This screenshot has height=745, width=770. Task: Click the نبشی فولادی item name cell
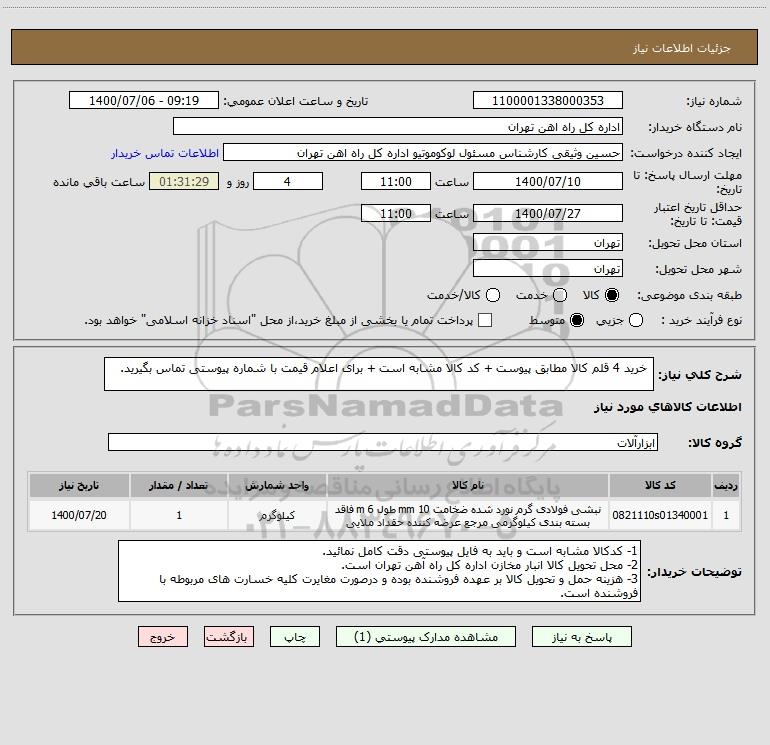click(468, 515)
